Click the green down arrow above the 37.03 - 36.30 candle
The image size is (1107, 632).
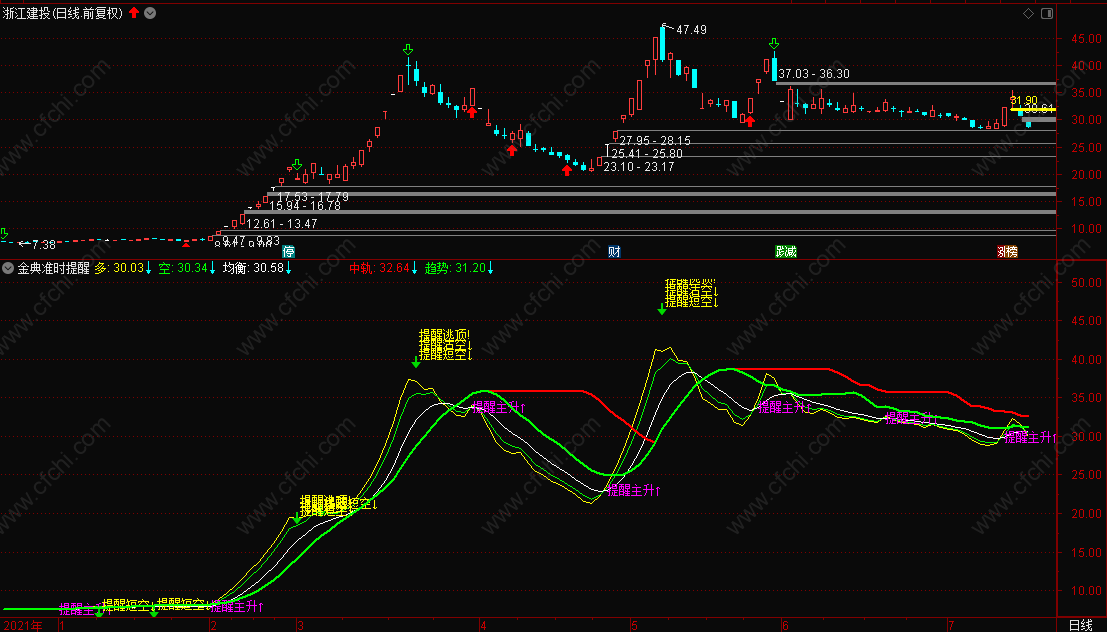pyautogui.click(x=774, y=44)
